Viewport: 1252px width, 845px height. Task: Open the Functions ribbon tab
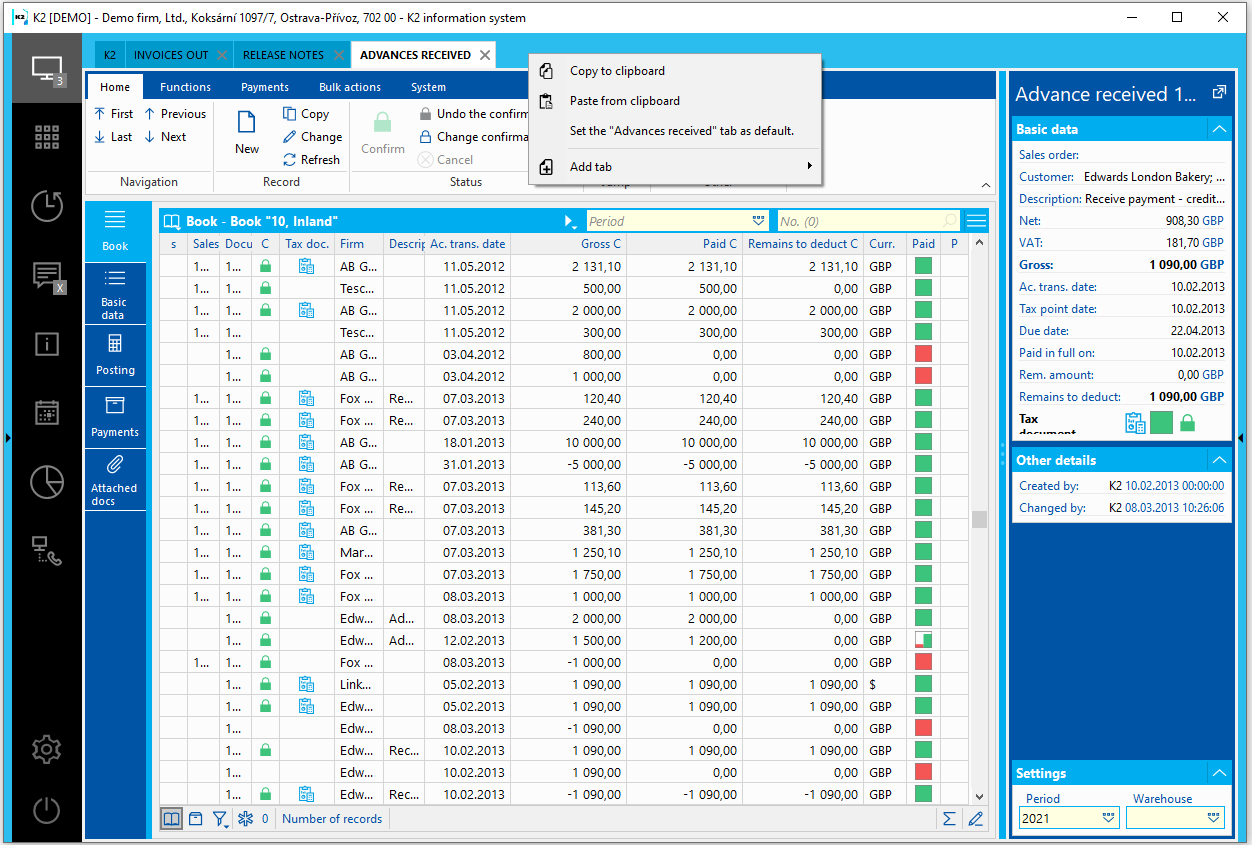pos(185,87)
